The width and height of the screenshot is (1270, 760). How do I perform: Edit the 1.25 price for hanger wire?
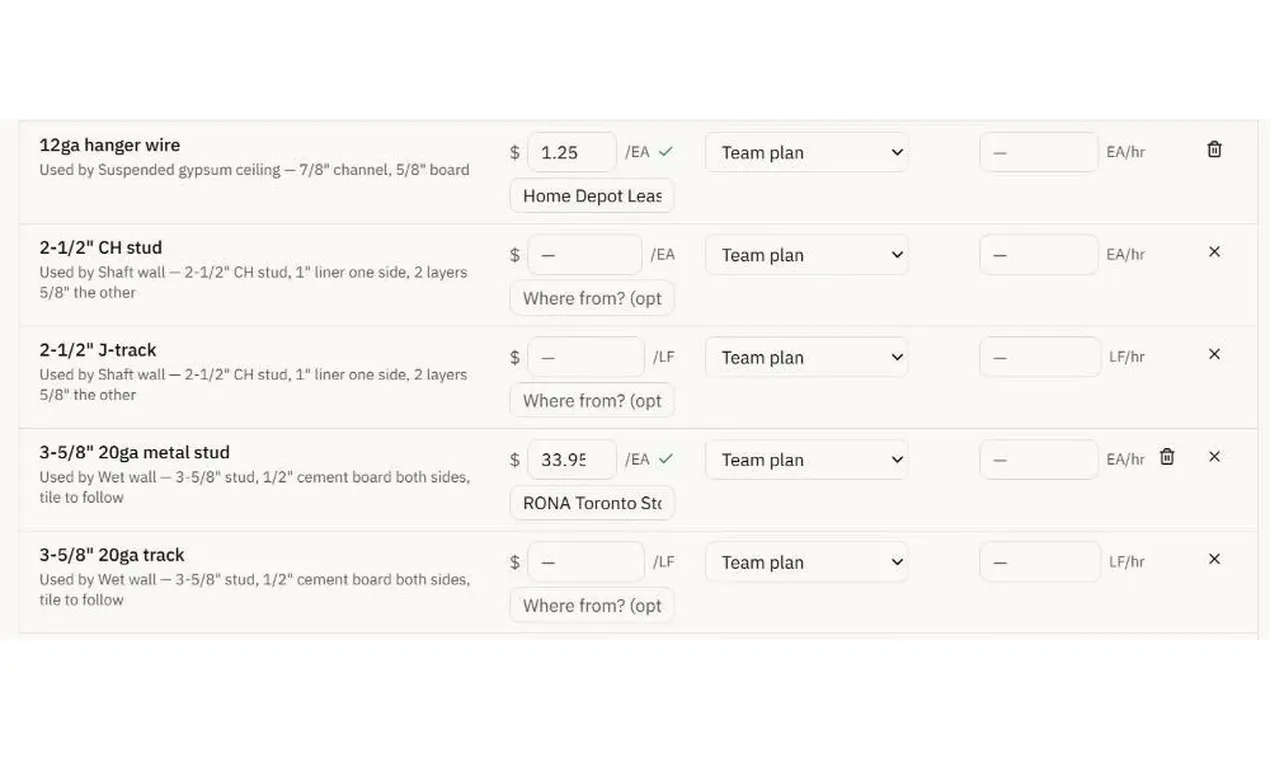pyautogui.click(x=572, y=152)
